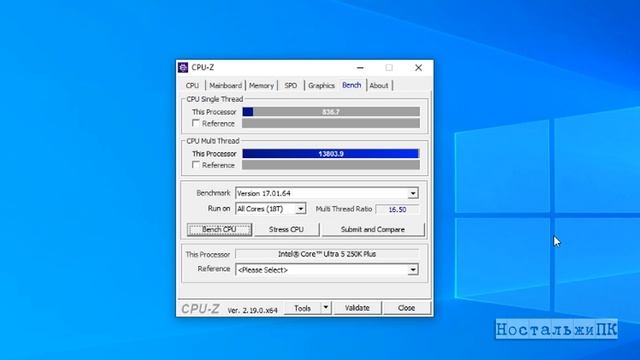Viewport: 640px width, 360px height.
Task: Click the version text Ver. 2.19.0.x64
Action: point(252,310)
